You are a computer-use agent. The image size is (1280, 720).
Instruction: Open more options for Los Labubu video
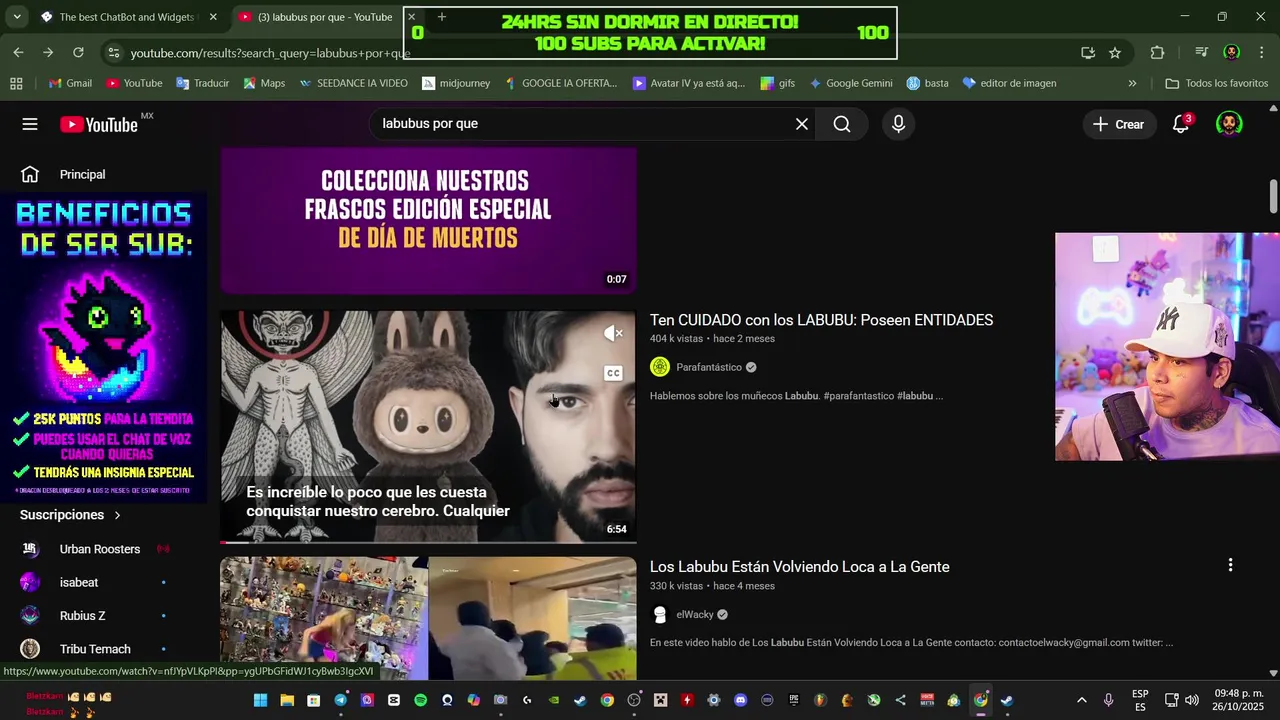1230,565
